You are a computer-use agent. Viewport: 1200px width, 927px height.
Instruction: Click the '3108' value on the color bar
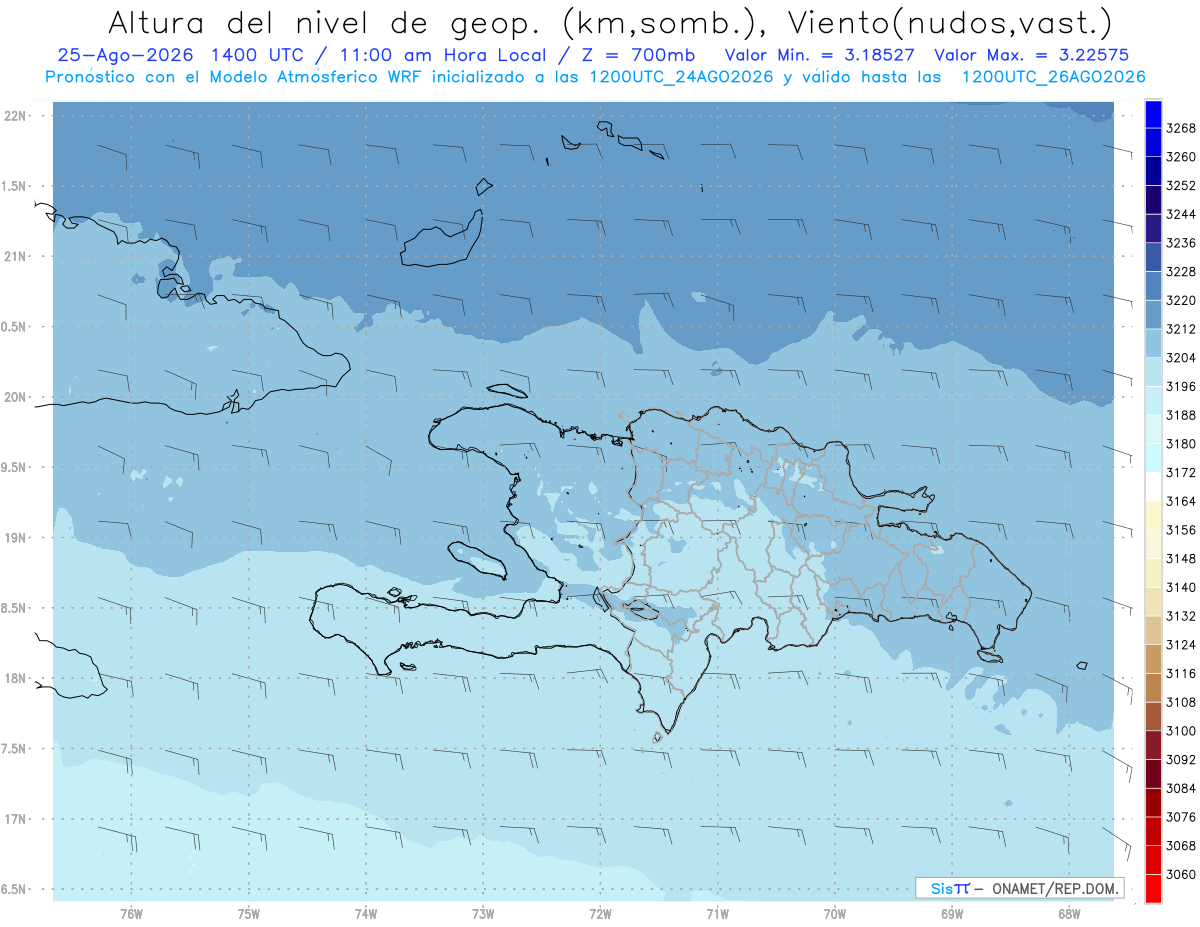(x=1181, y=702)
